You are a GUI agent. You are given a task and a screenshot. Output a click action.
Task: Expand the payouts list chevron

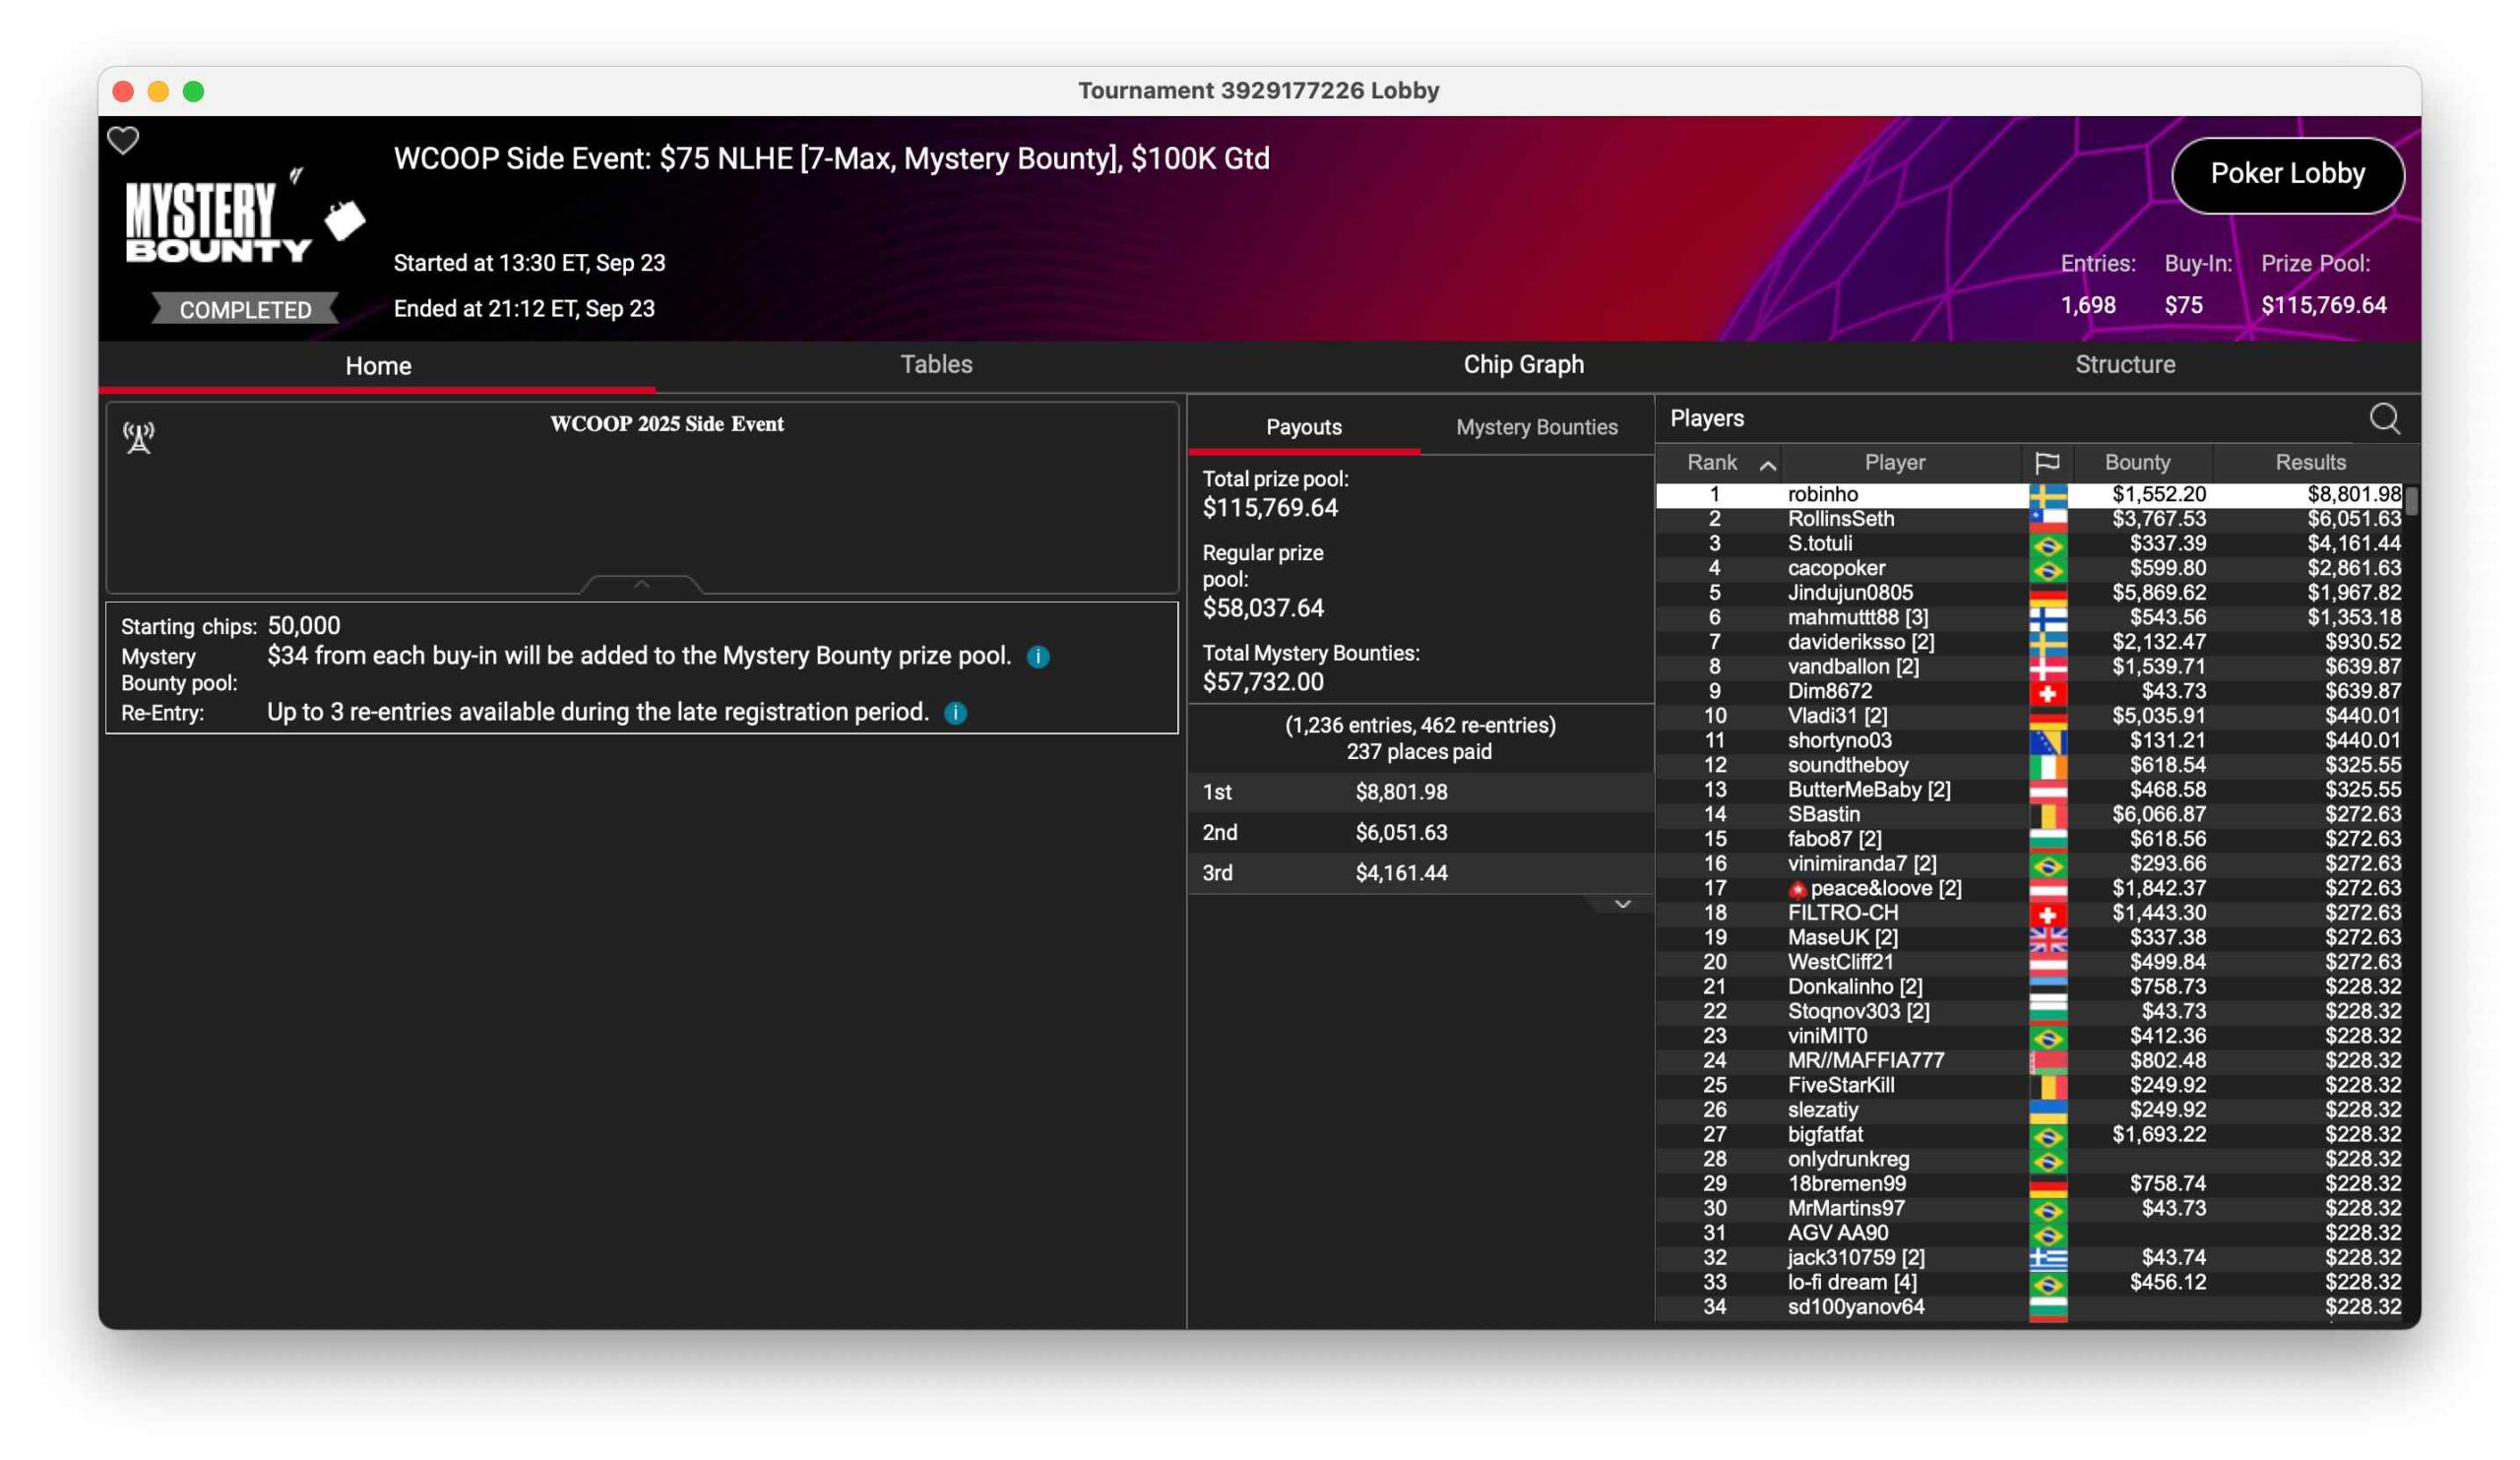1622,904
